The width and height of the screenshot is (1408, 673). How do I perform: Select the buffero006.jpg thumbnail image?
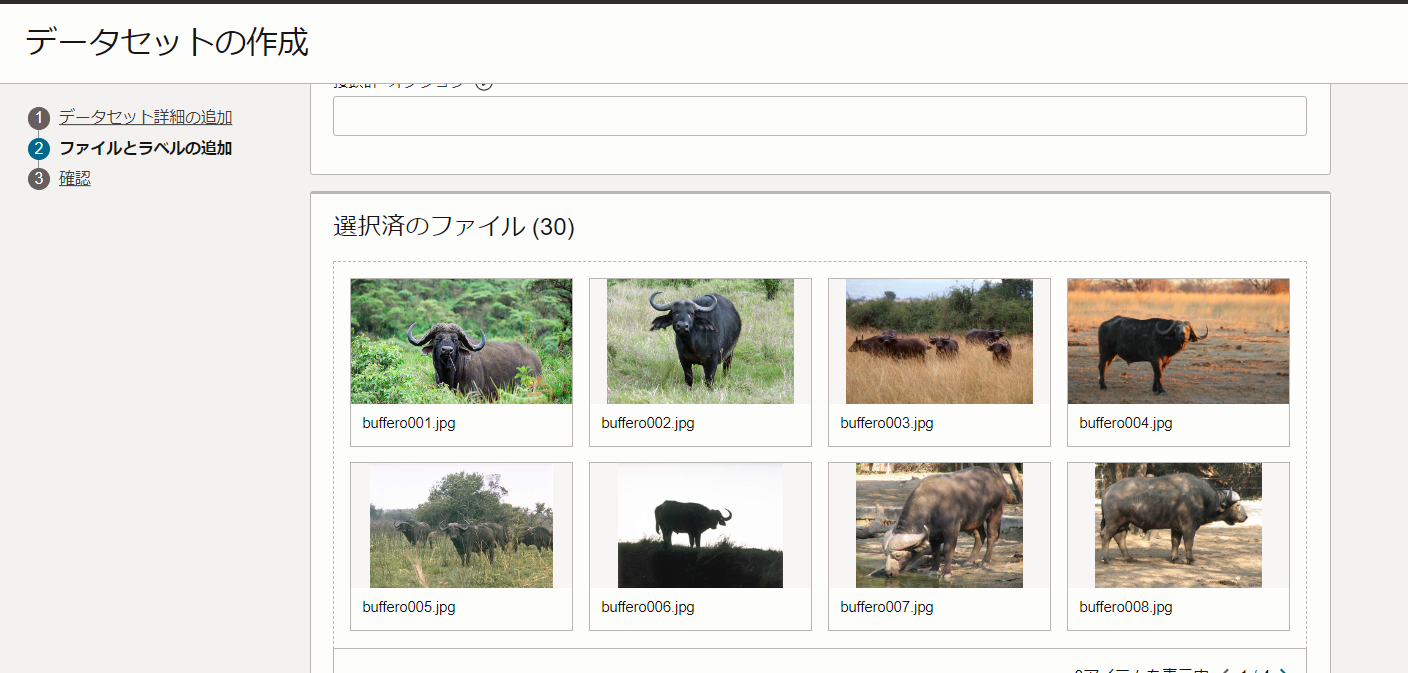[700, 525]
